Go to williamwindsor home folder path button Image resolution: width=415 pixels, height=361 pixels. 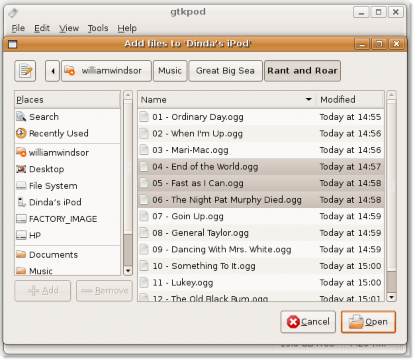[x=106, y=71]
